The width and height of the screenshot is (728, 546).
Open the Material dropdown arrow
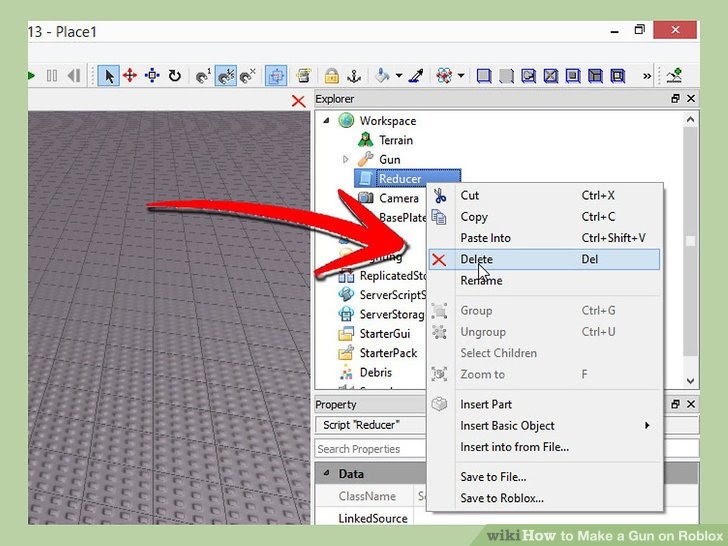pos(461,75)
